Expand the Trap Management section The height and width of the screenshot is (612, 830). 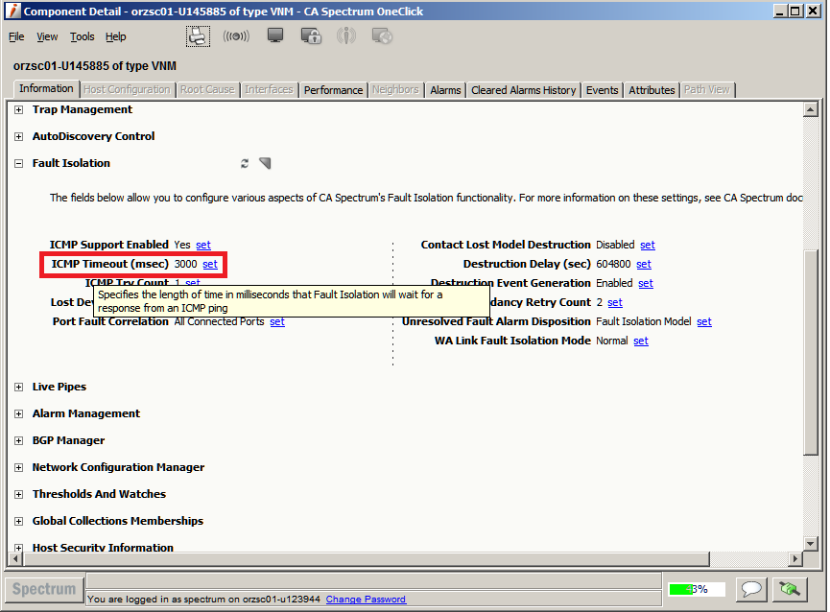pyautogui.click(x=17, y=110)
